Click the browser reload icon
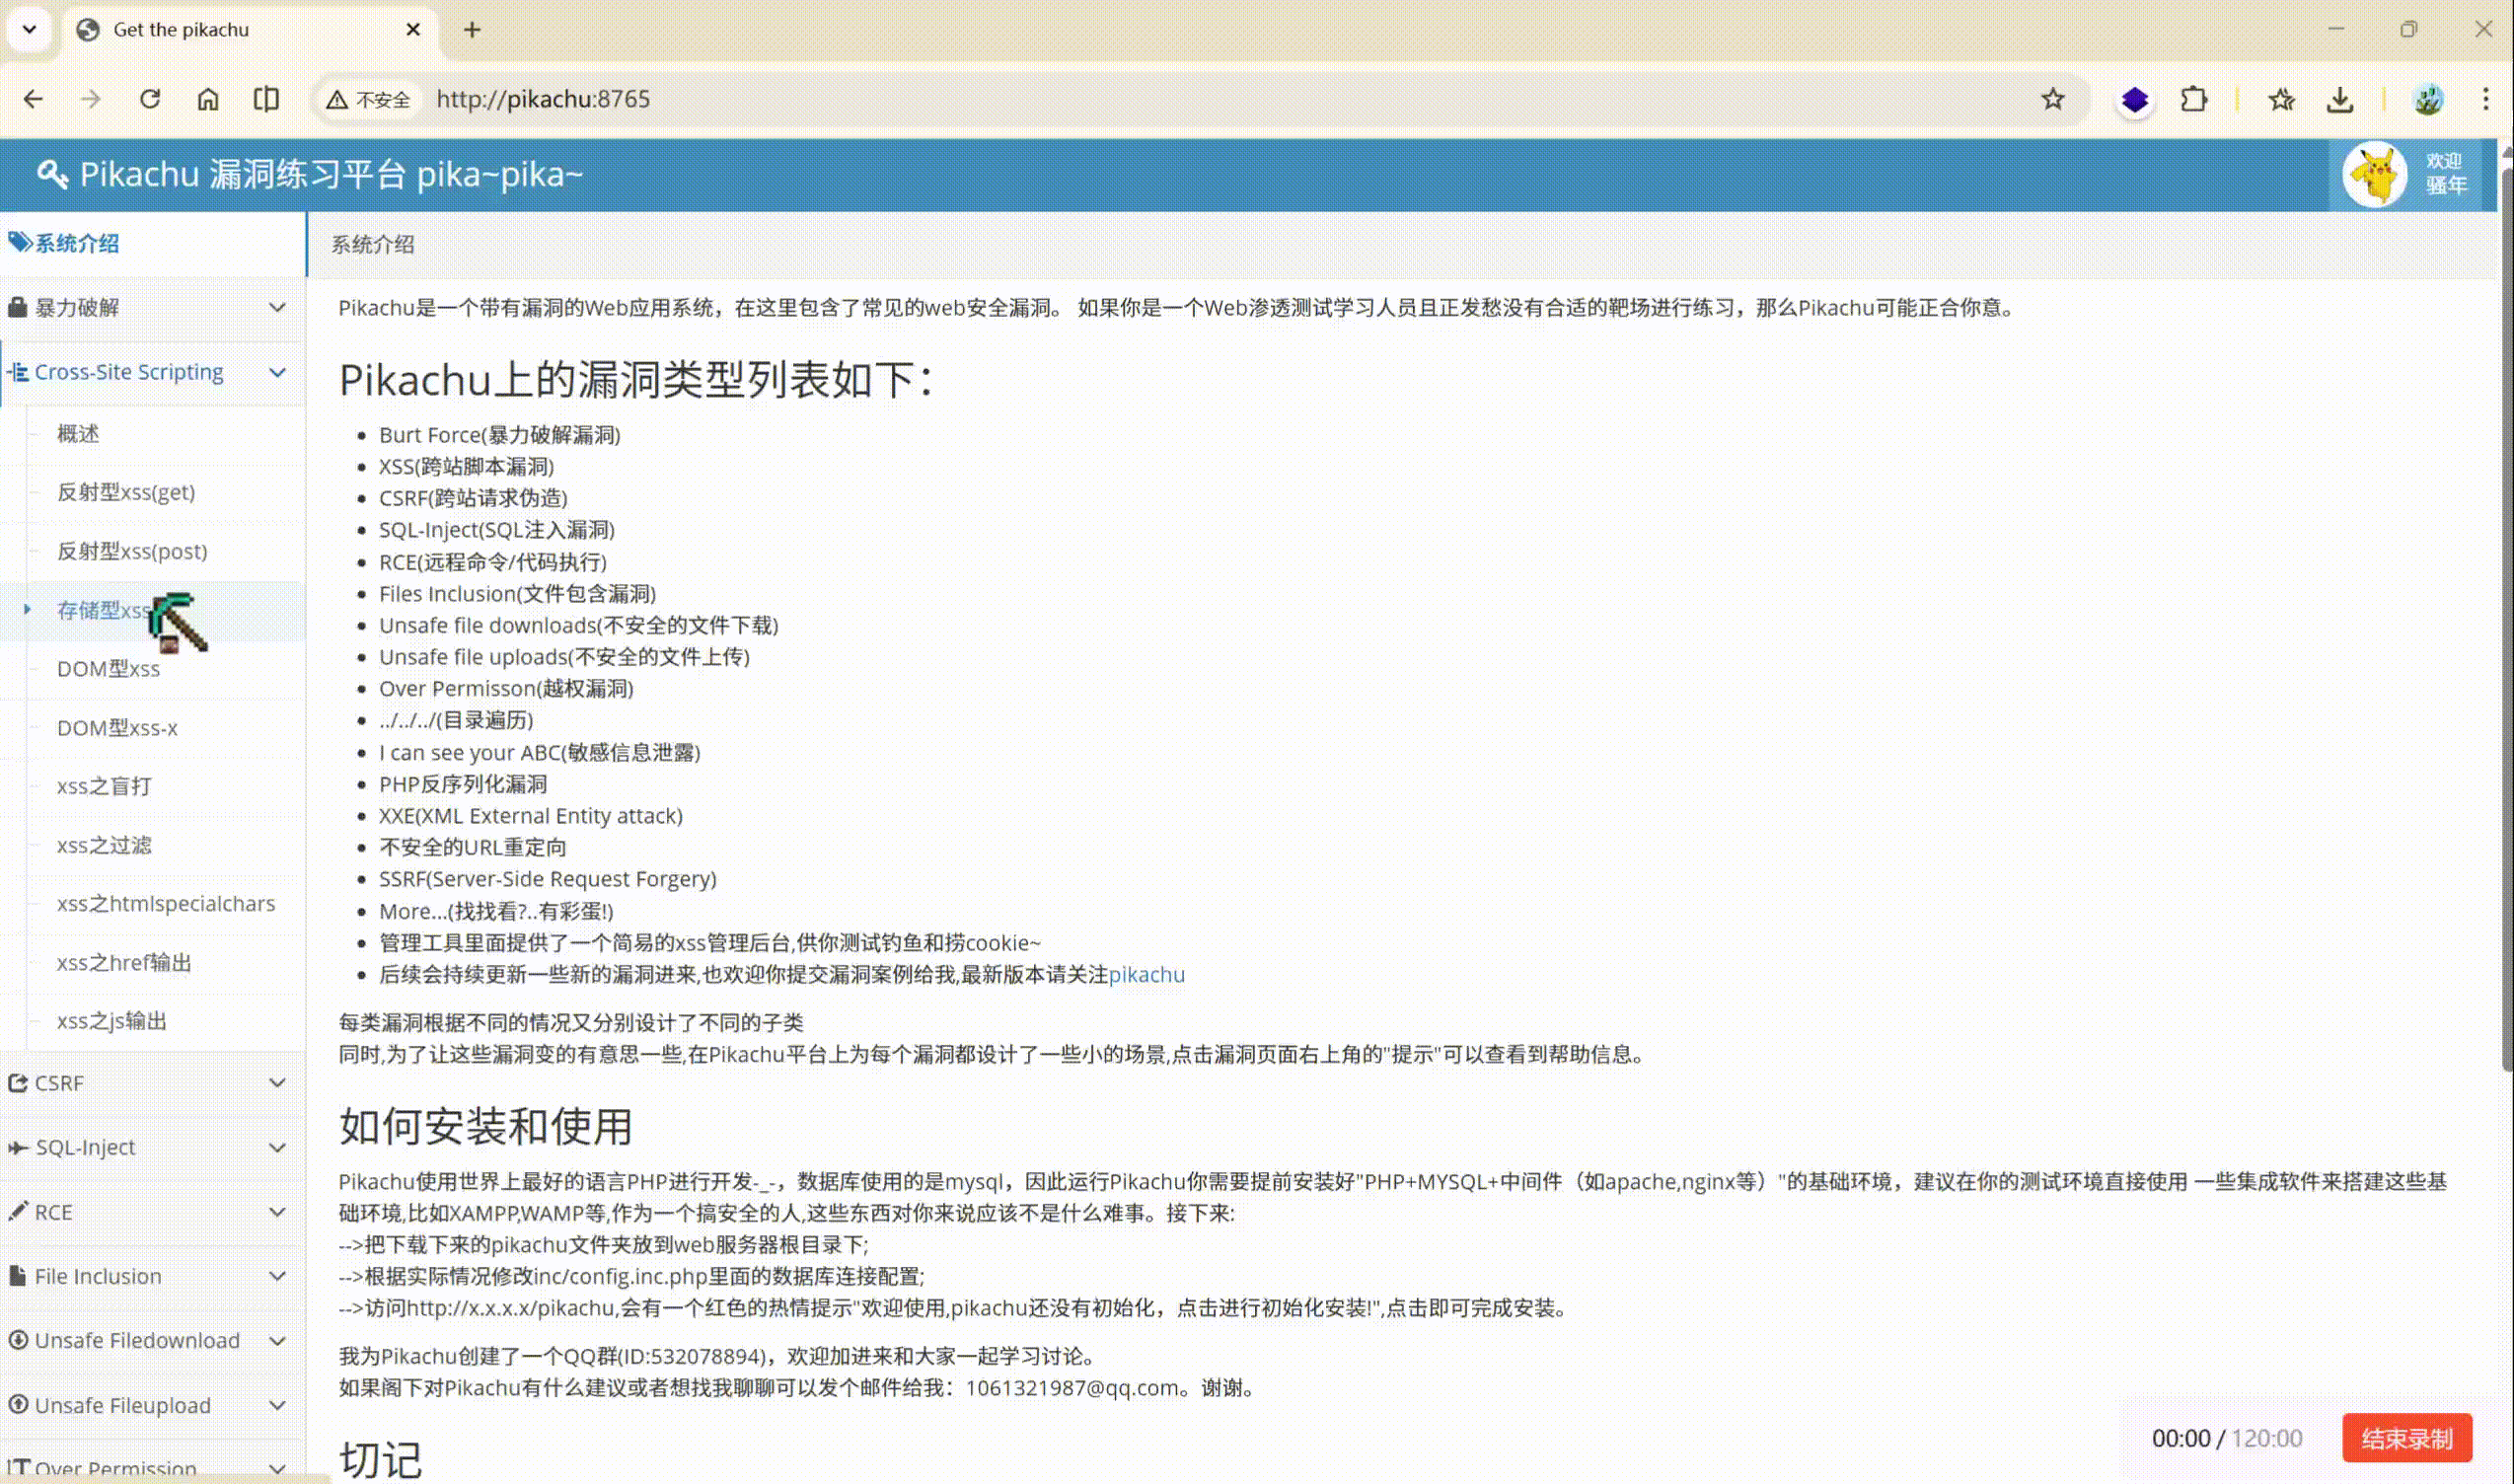This screenshot has height=1484, width=2514. click(x=150, y=99)
